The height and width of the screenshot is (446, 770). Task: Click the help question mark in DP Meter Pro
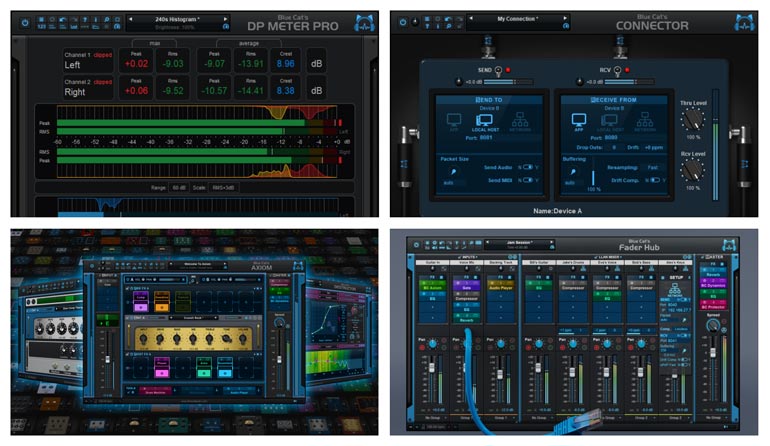84,20
